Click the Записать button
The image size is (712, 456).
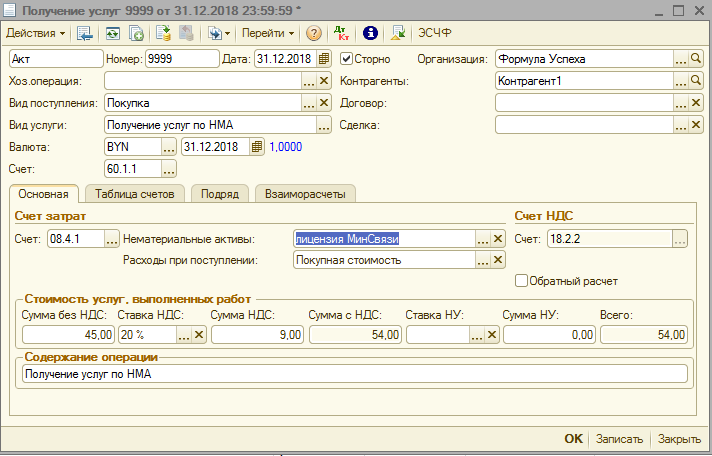click(619, 439)
